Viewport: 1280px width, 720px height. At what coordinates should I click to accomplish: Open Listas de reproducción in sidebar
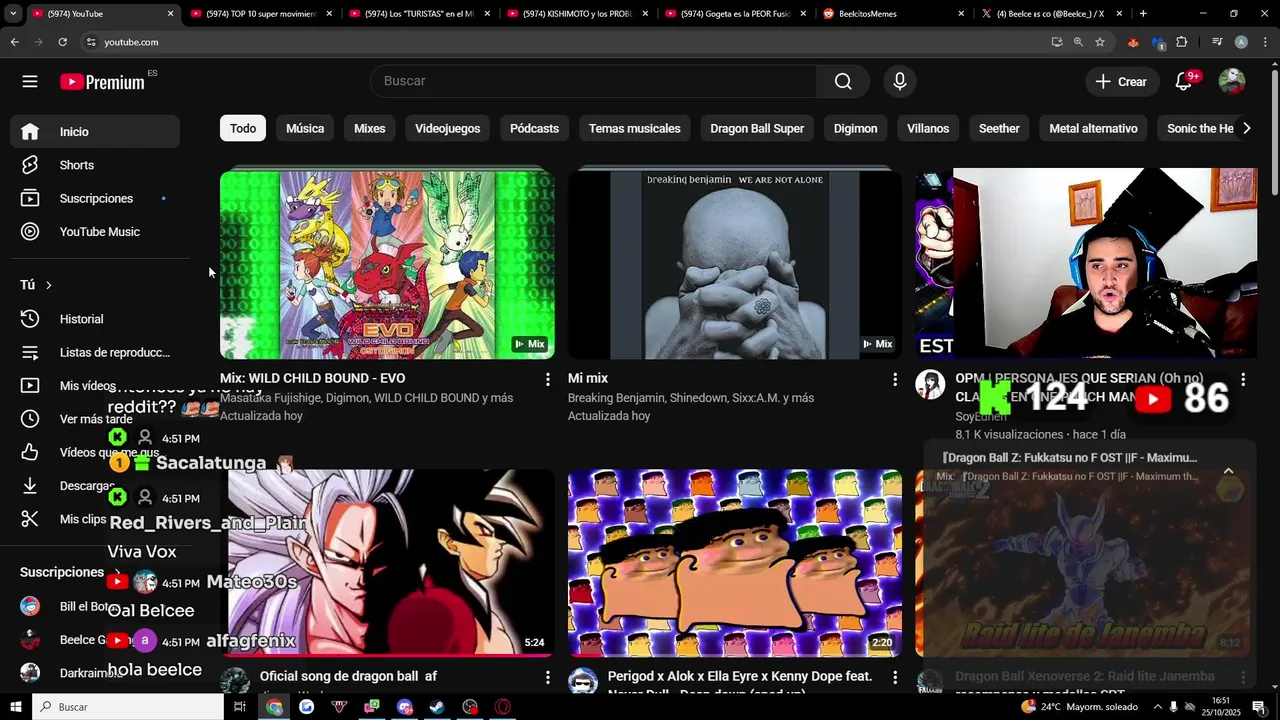click(95, 352)
